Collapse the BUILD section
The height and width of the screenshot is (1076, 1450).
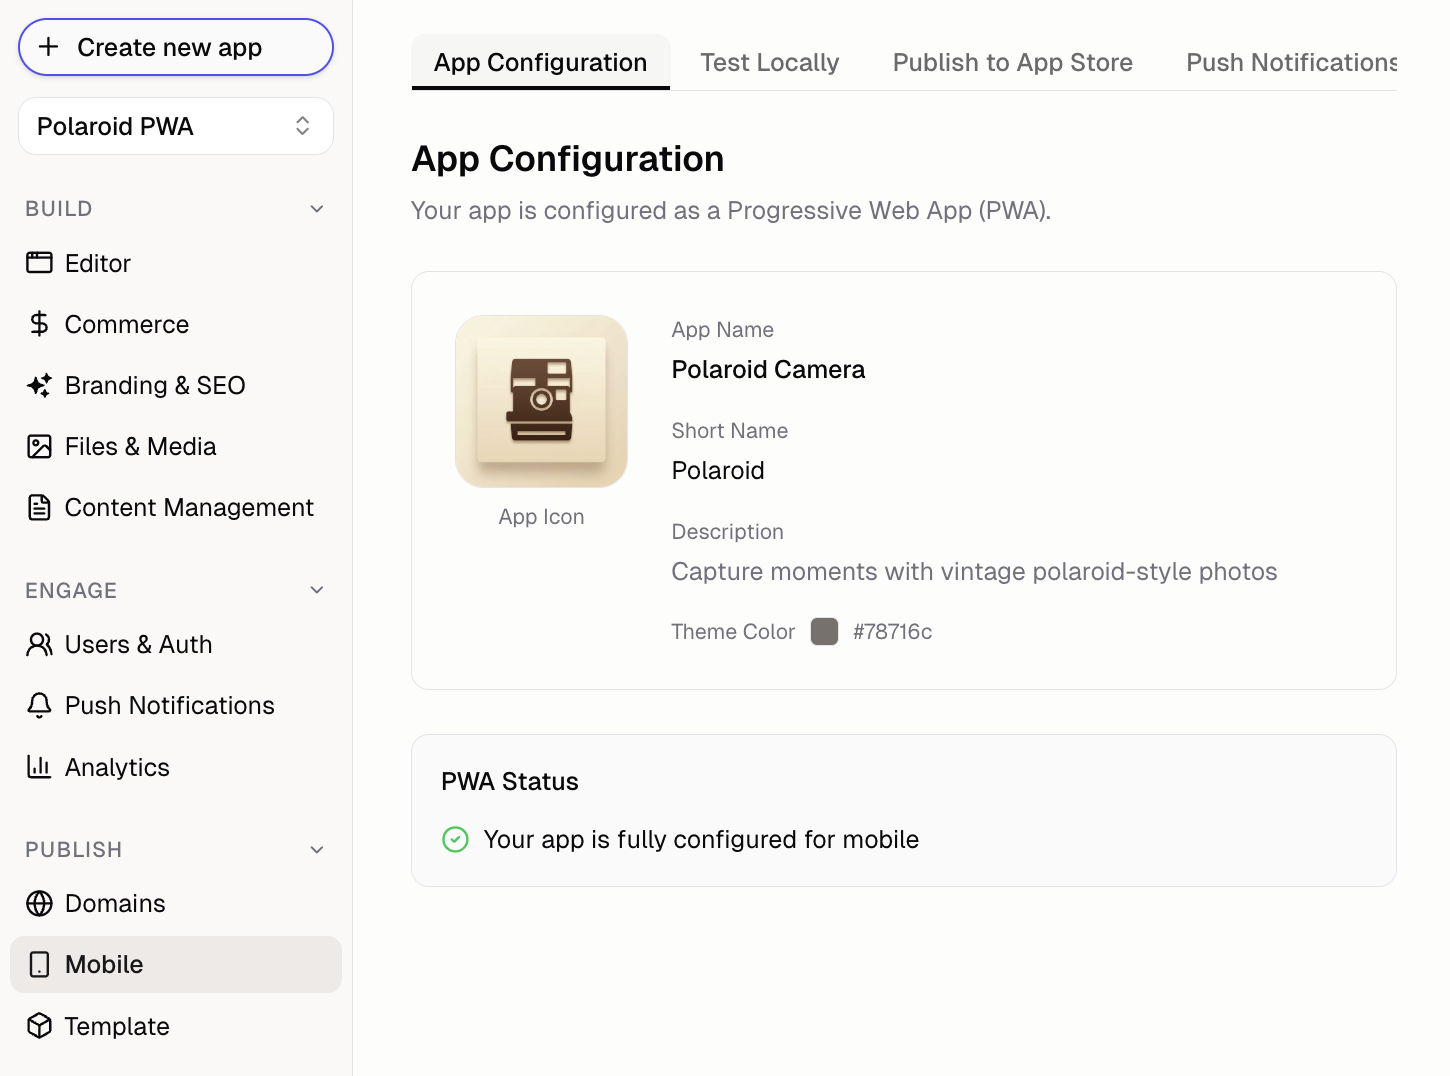[317, 208]
